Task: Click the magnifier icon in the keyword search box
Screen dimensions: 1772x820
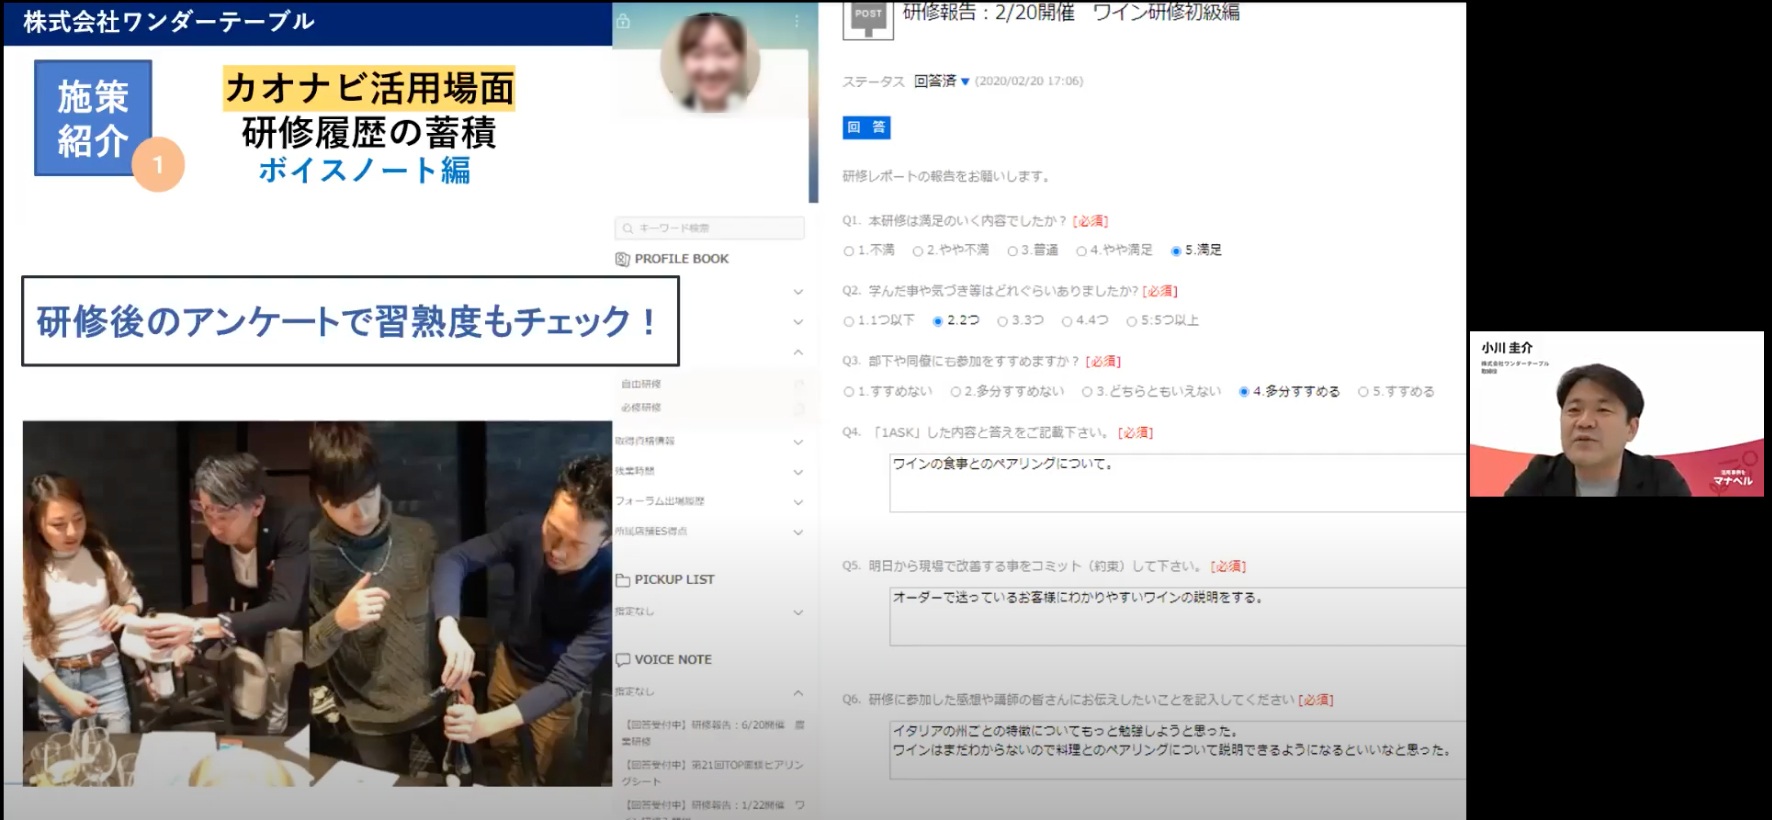Action: 628,228
